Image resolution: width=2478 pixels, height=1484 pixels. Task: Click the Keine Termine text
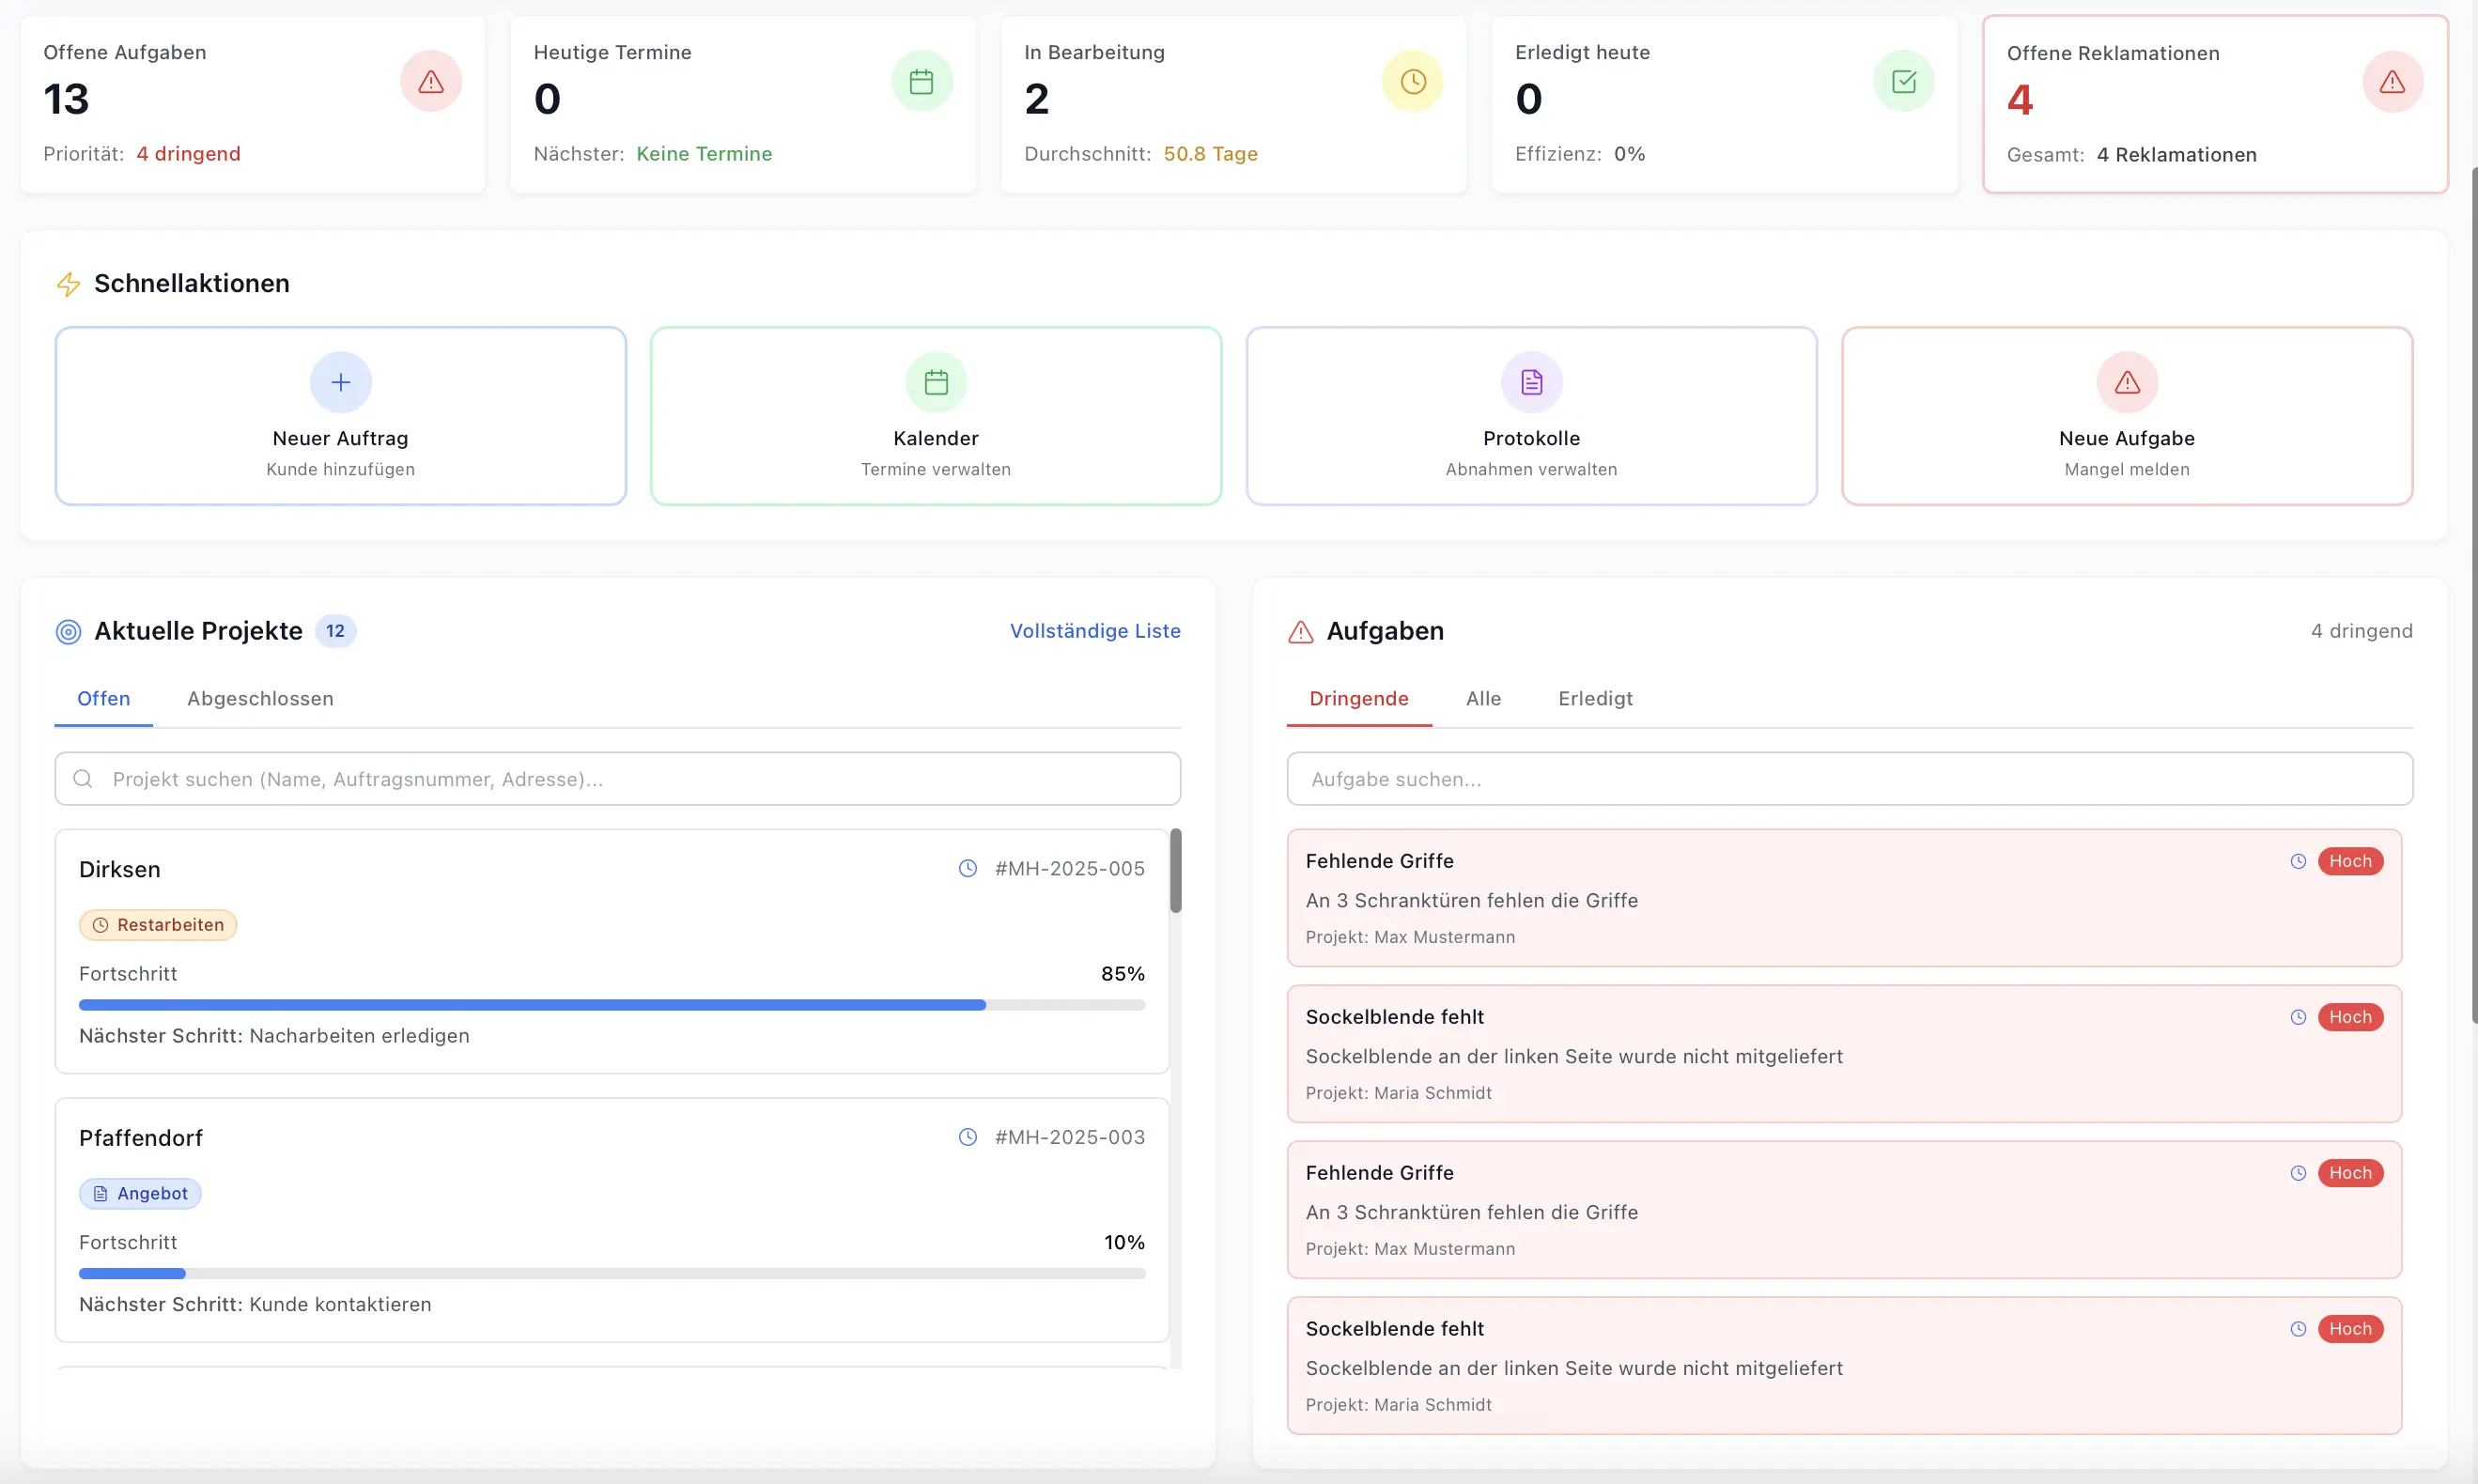704,154
